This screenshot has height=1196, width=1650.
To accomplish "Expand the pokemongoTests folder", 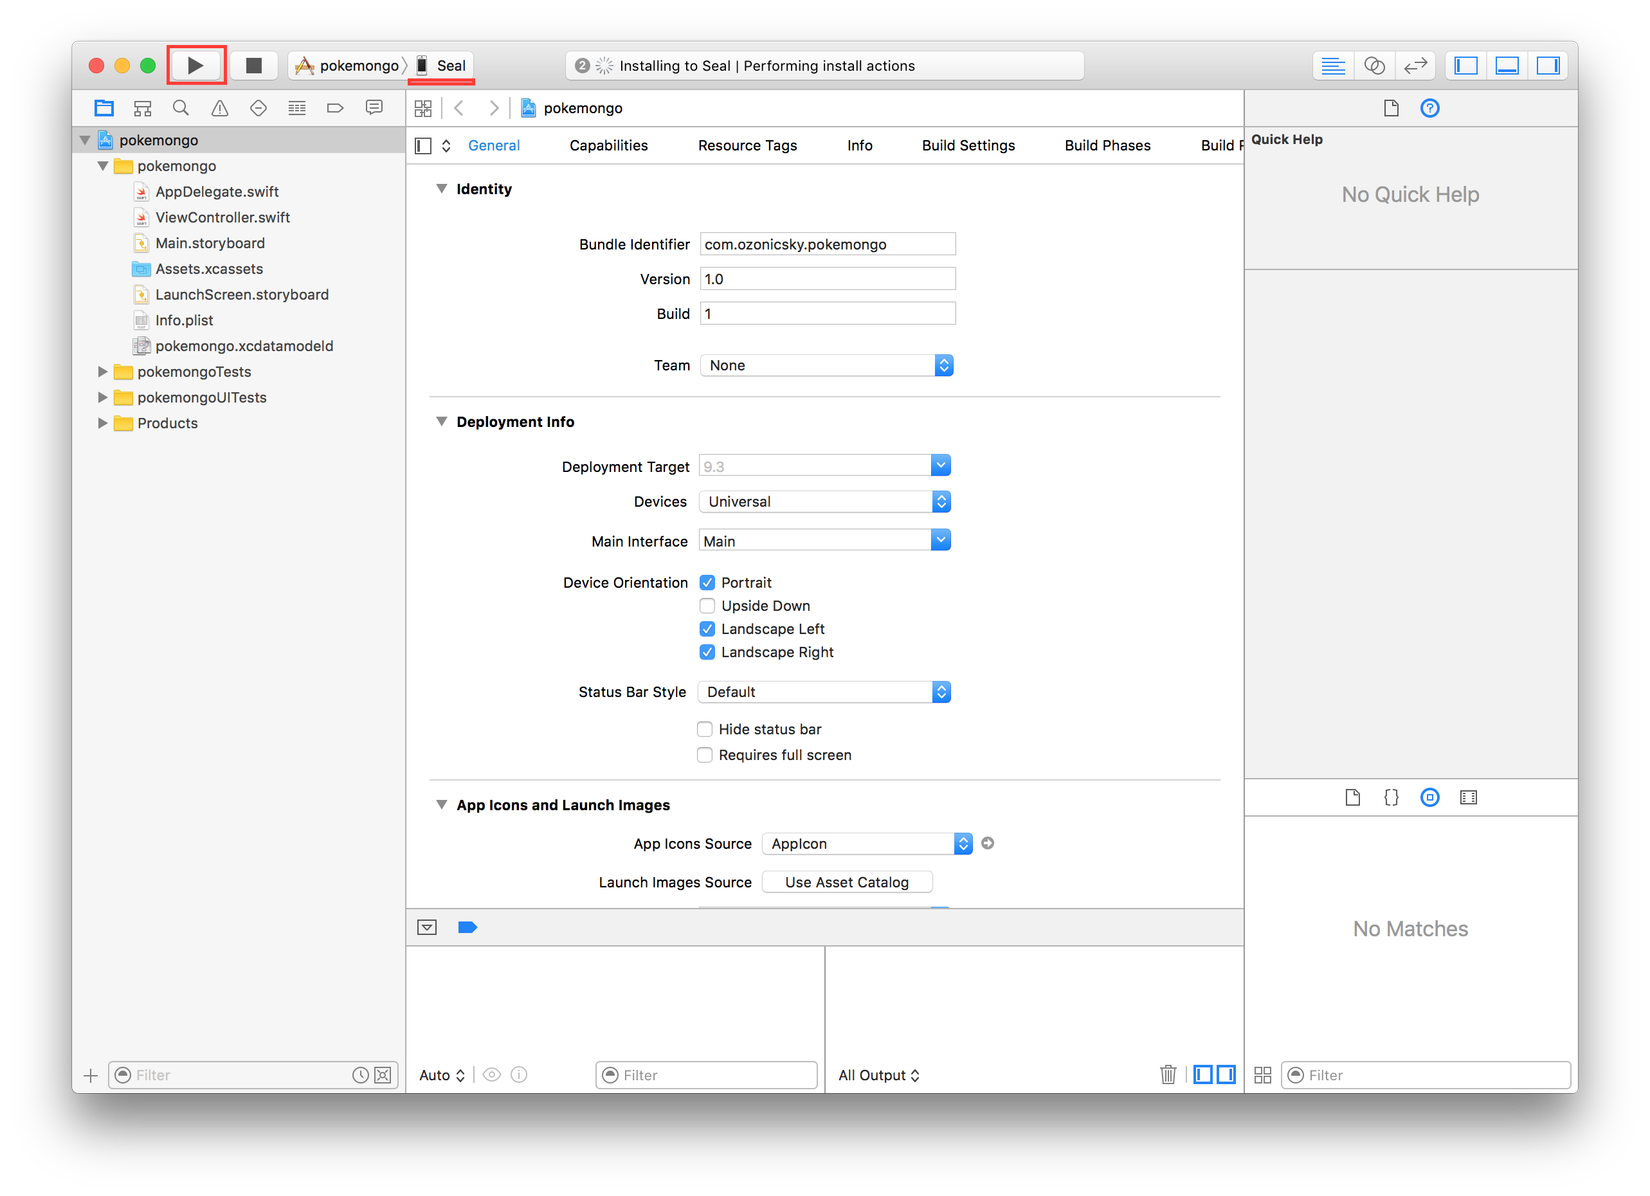I will point(102,371).
